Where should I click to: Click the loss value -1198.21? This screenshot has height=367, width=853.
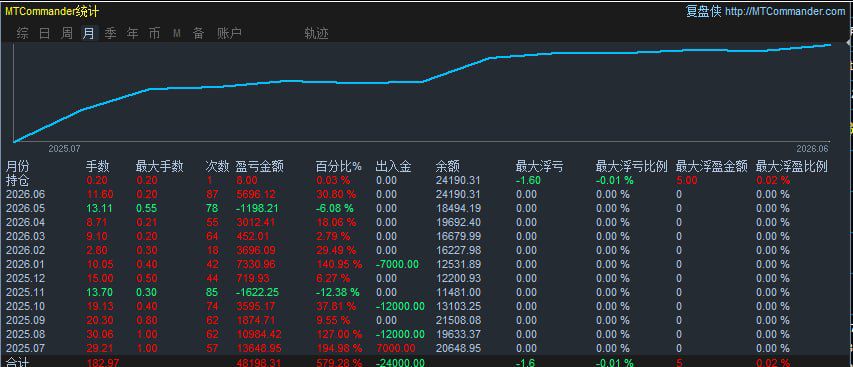point(257,208)
